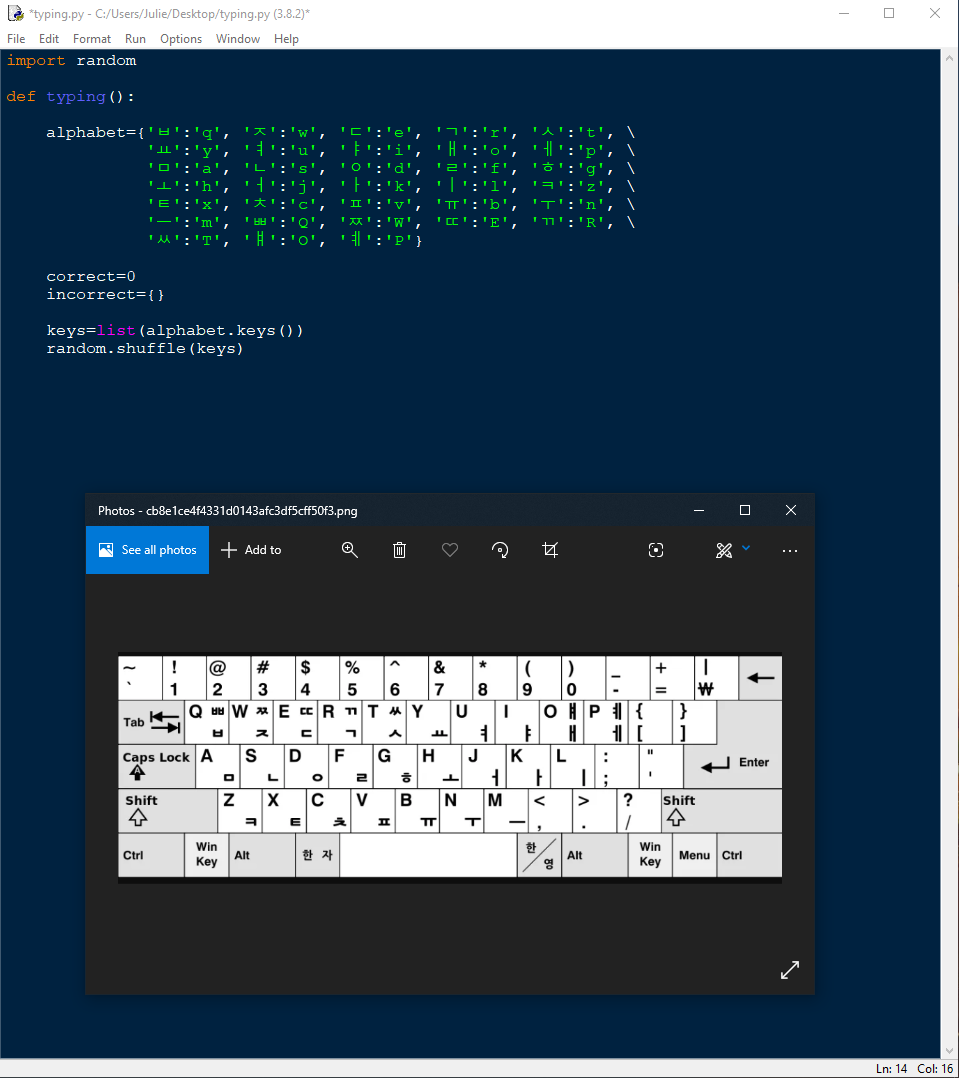Minimize the Photos window
Image resolution: width=959 pixels, height=1078 pixels.
click(699, 510)
